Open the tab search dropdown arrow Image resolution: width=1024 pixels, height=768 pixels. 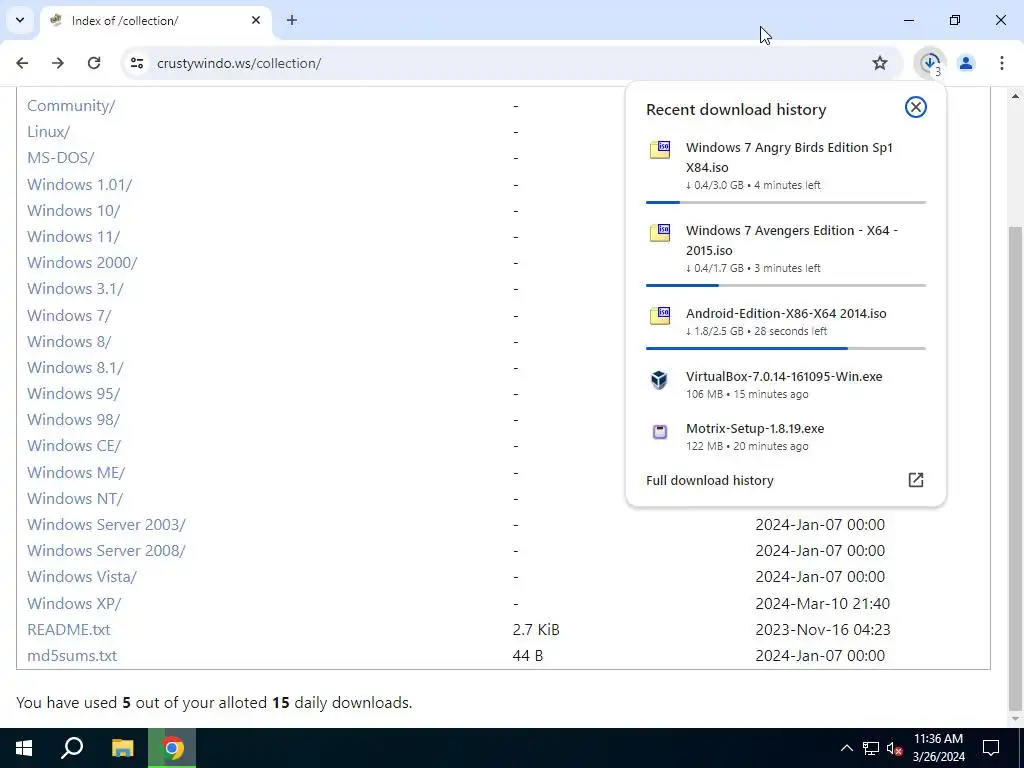pyautogui.click(x=20, y=20)
